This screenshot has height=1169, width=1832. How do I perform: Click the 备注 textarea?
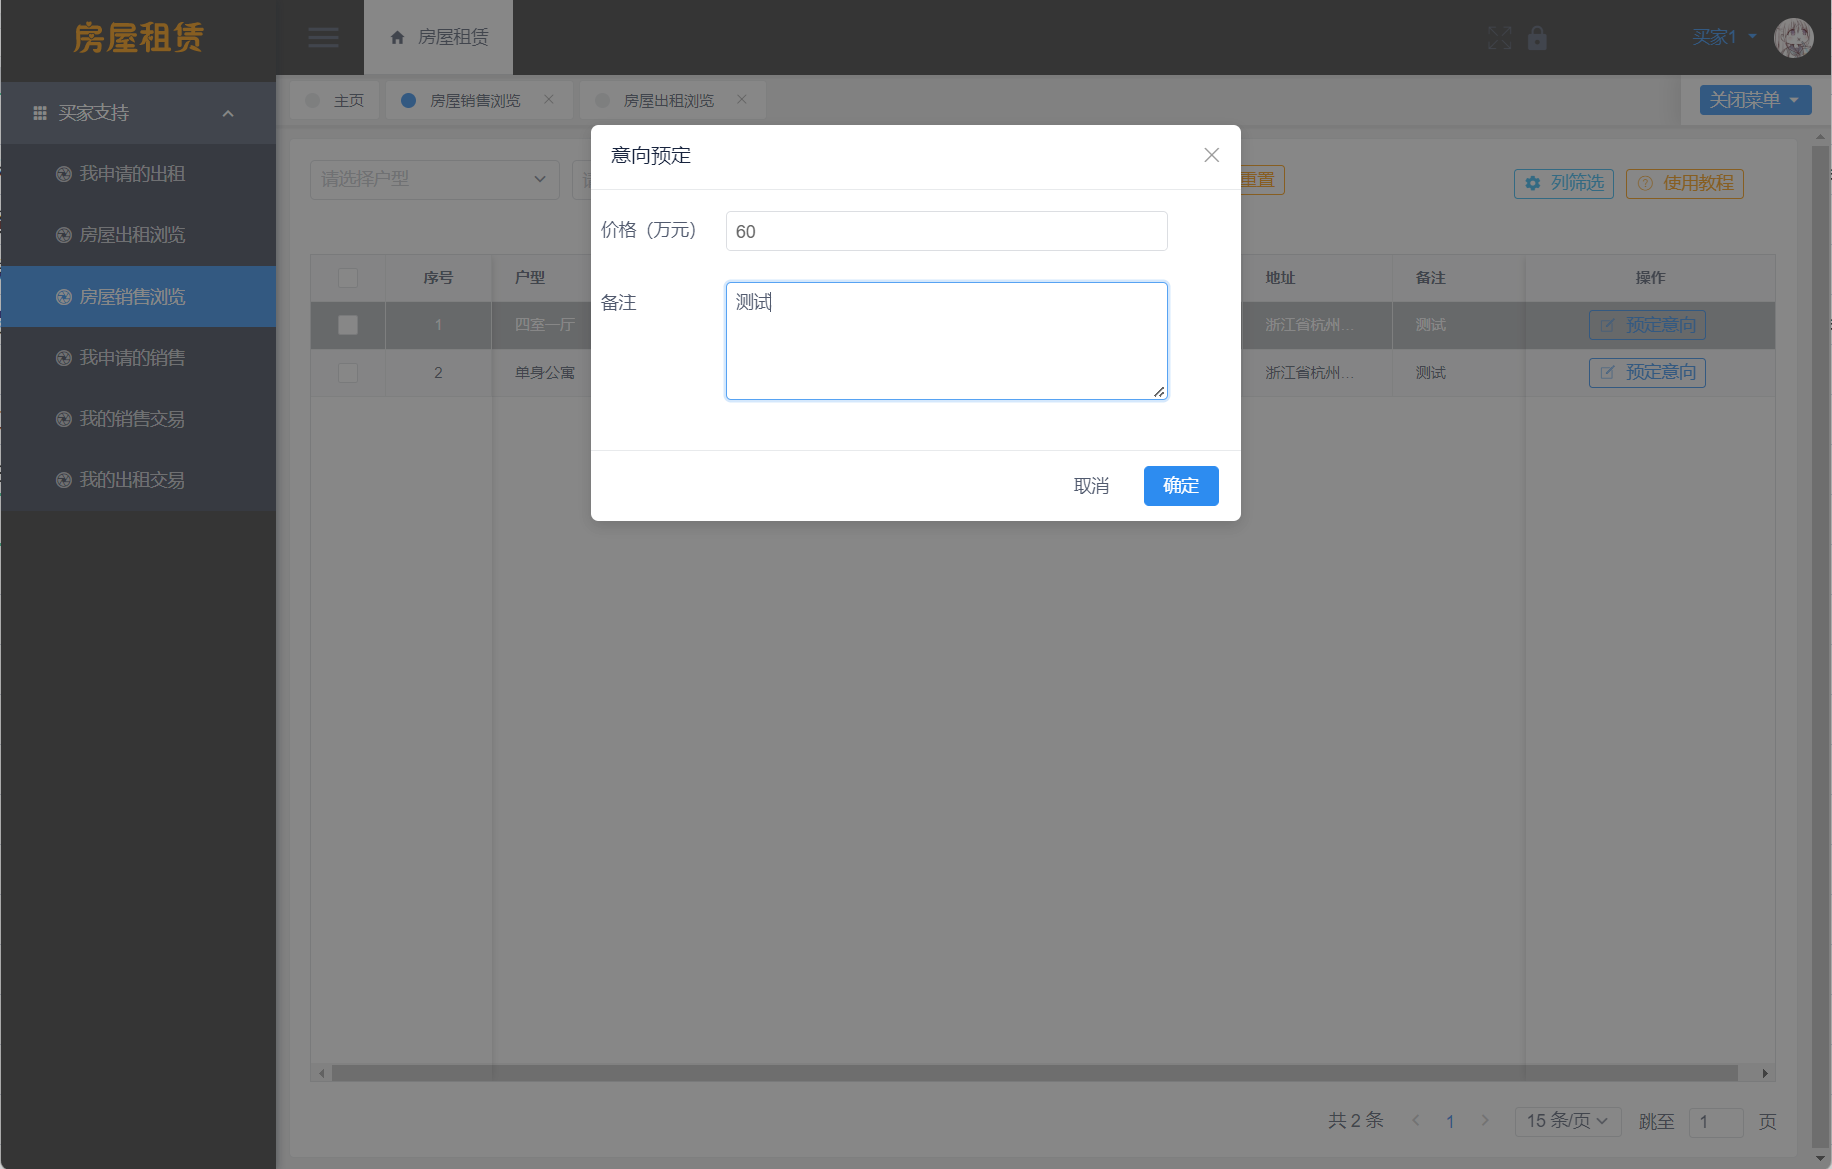point(946,341)
